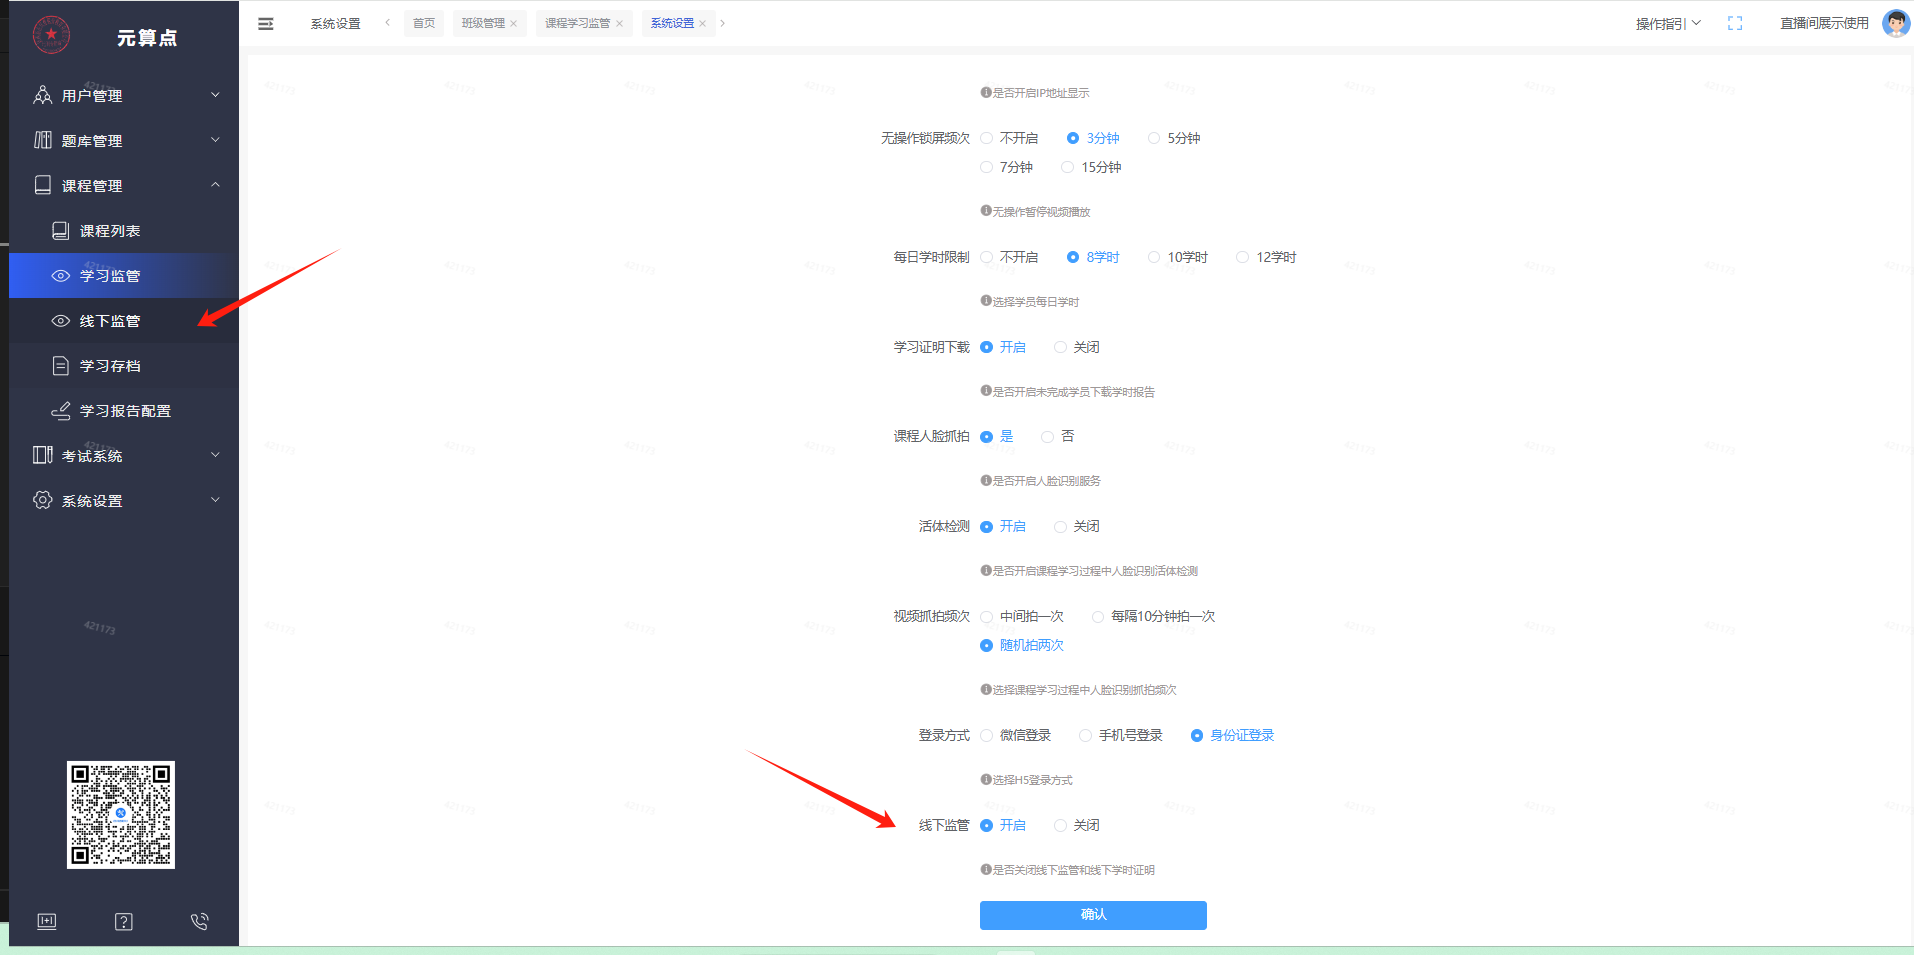Screen dimensions: 1914x955
Task: Select 手机号登录 login method
Action: (x=1121, y=735)
